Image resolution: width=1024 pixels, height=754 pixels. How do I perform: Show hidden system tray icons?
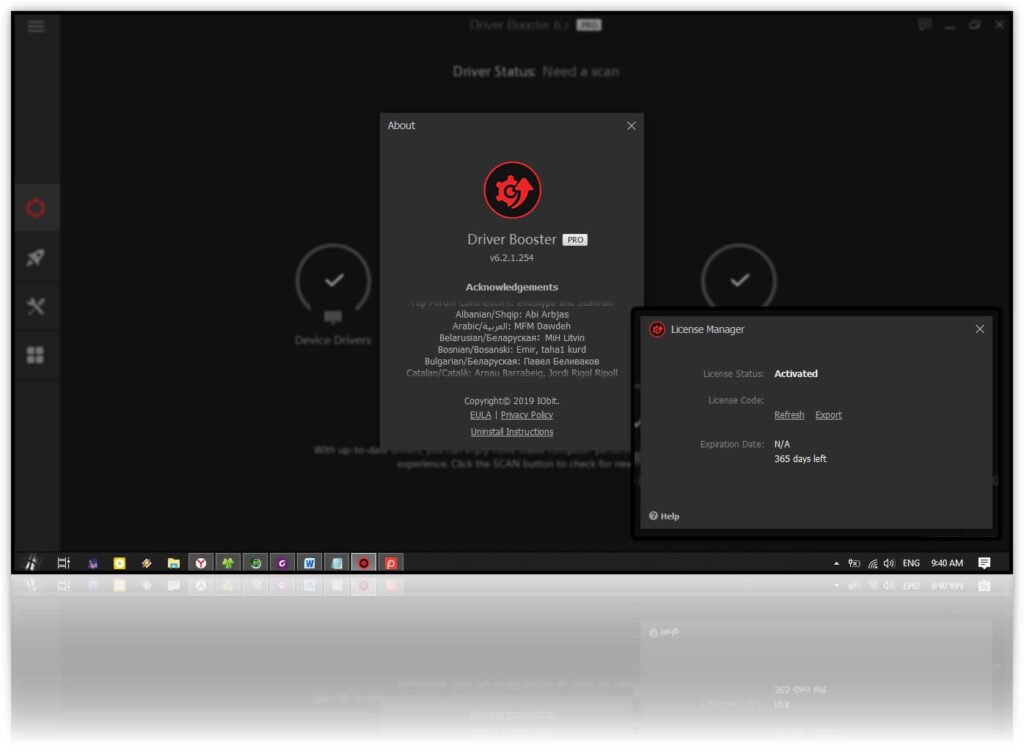[x=837, y=563]
